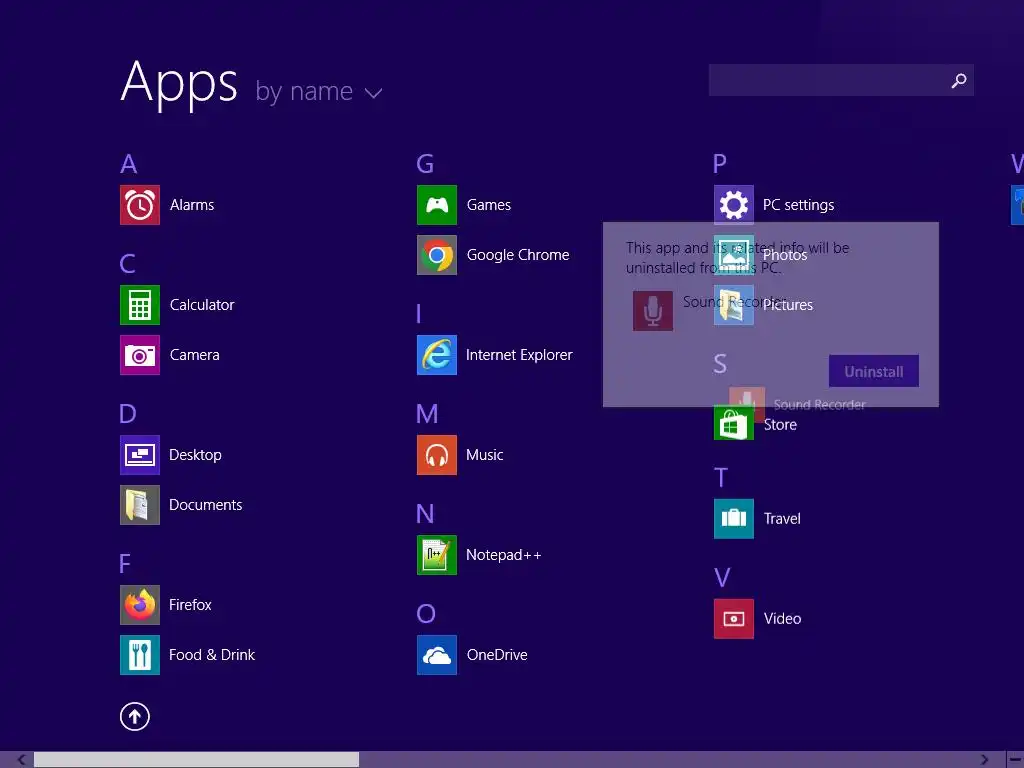Click the 'Store' label

click(780, 424)
